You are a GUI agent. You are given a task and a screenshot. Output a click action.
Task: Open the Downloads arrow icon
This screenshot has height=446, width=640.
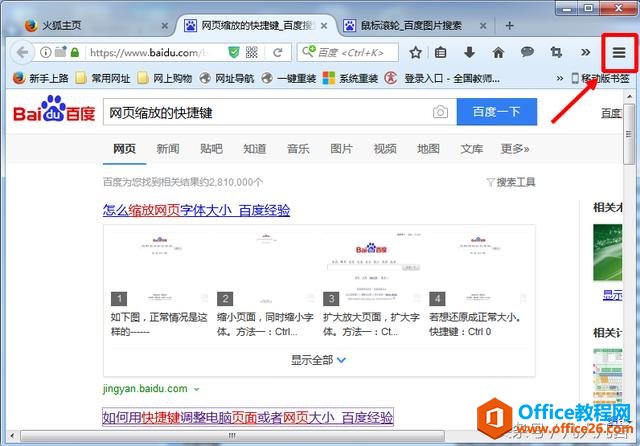pyautogui.click(x=469, y=52)
